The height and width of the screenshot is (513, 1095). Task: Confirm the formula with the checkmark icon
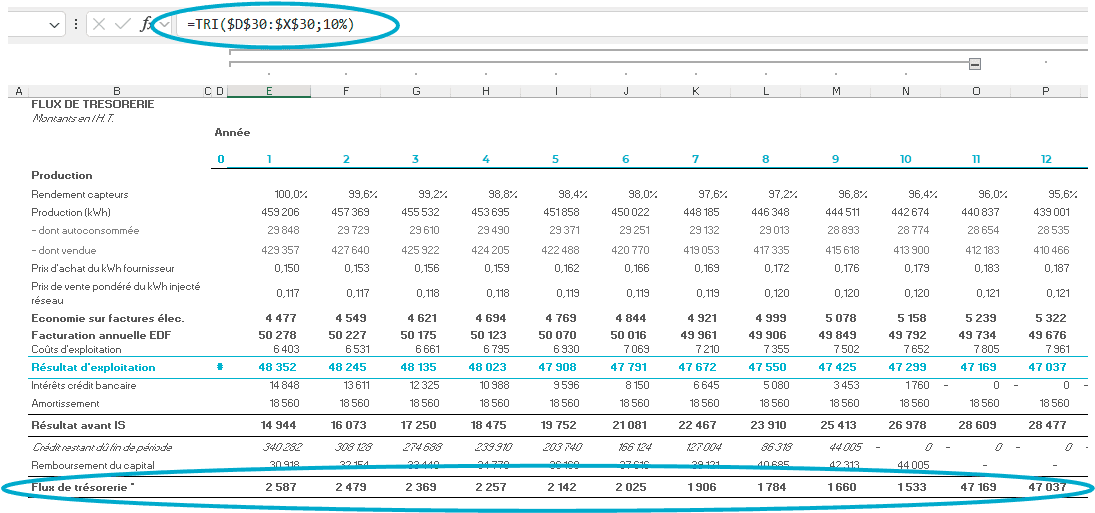click(x=123, y=24)
